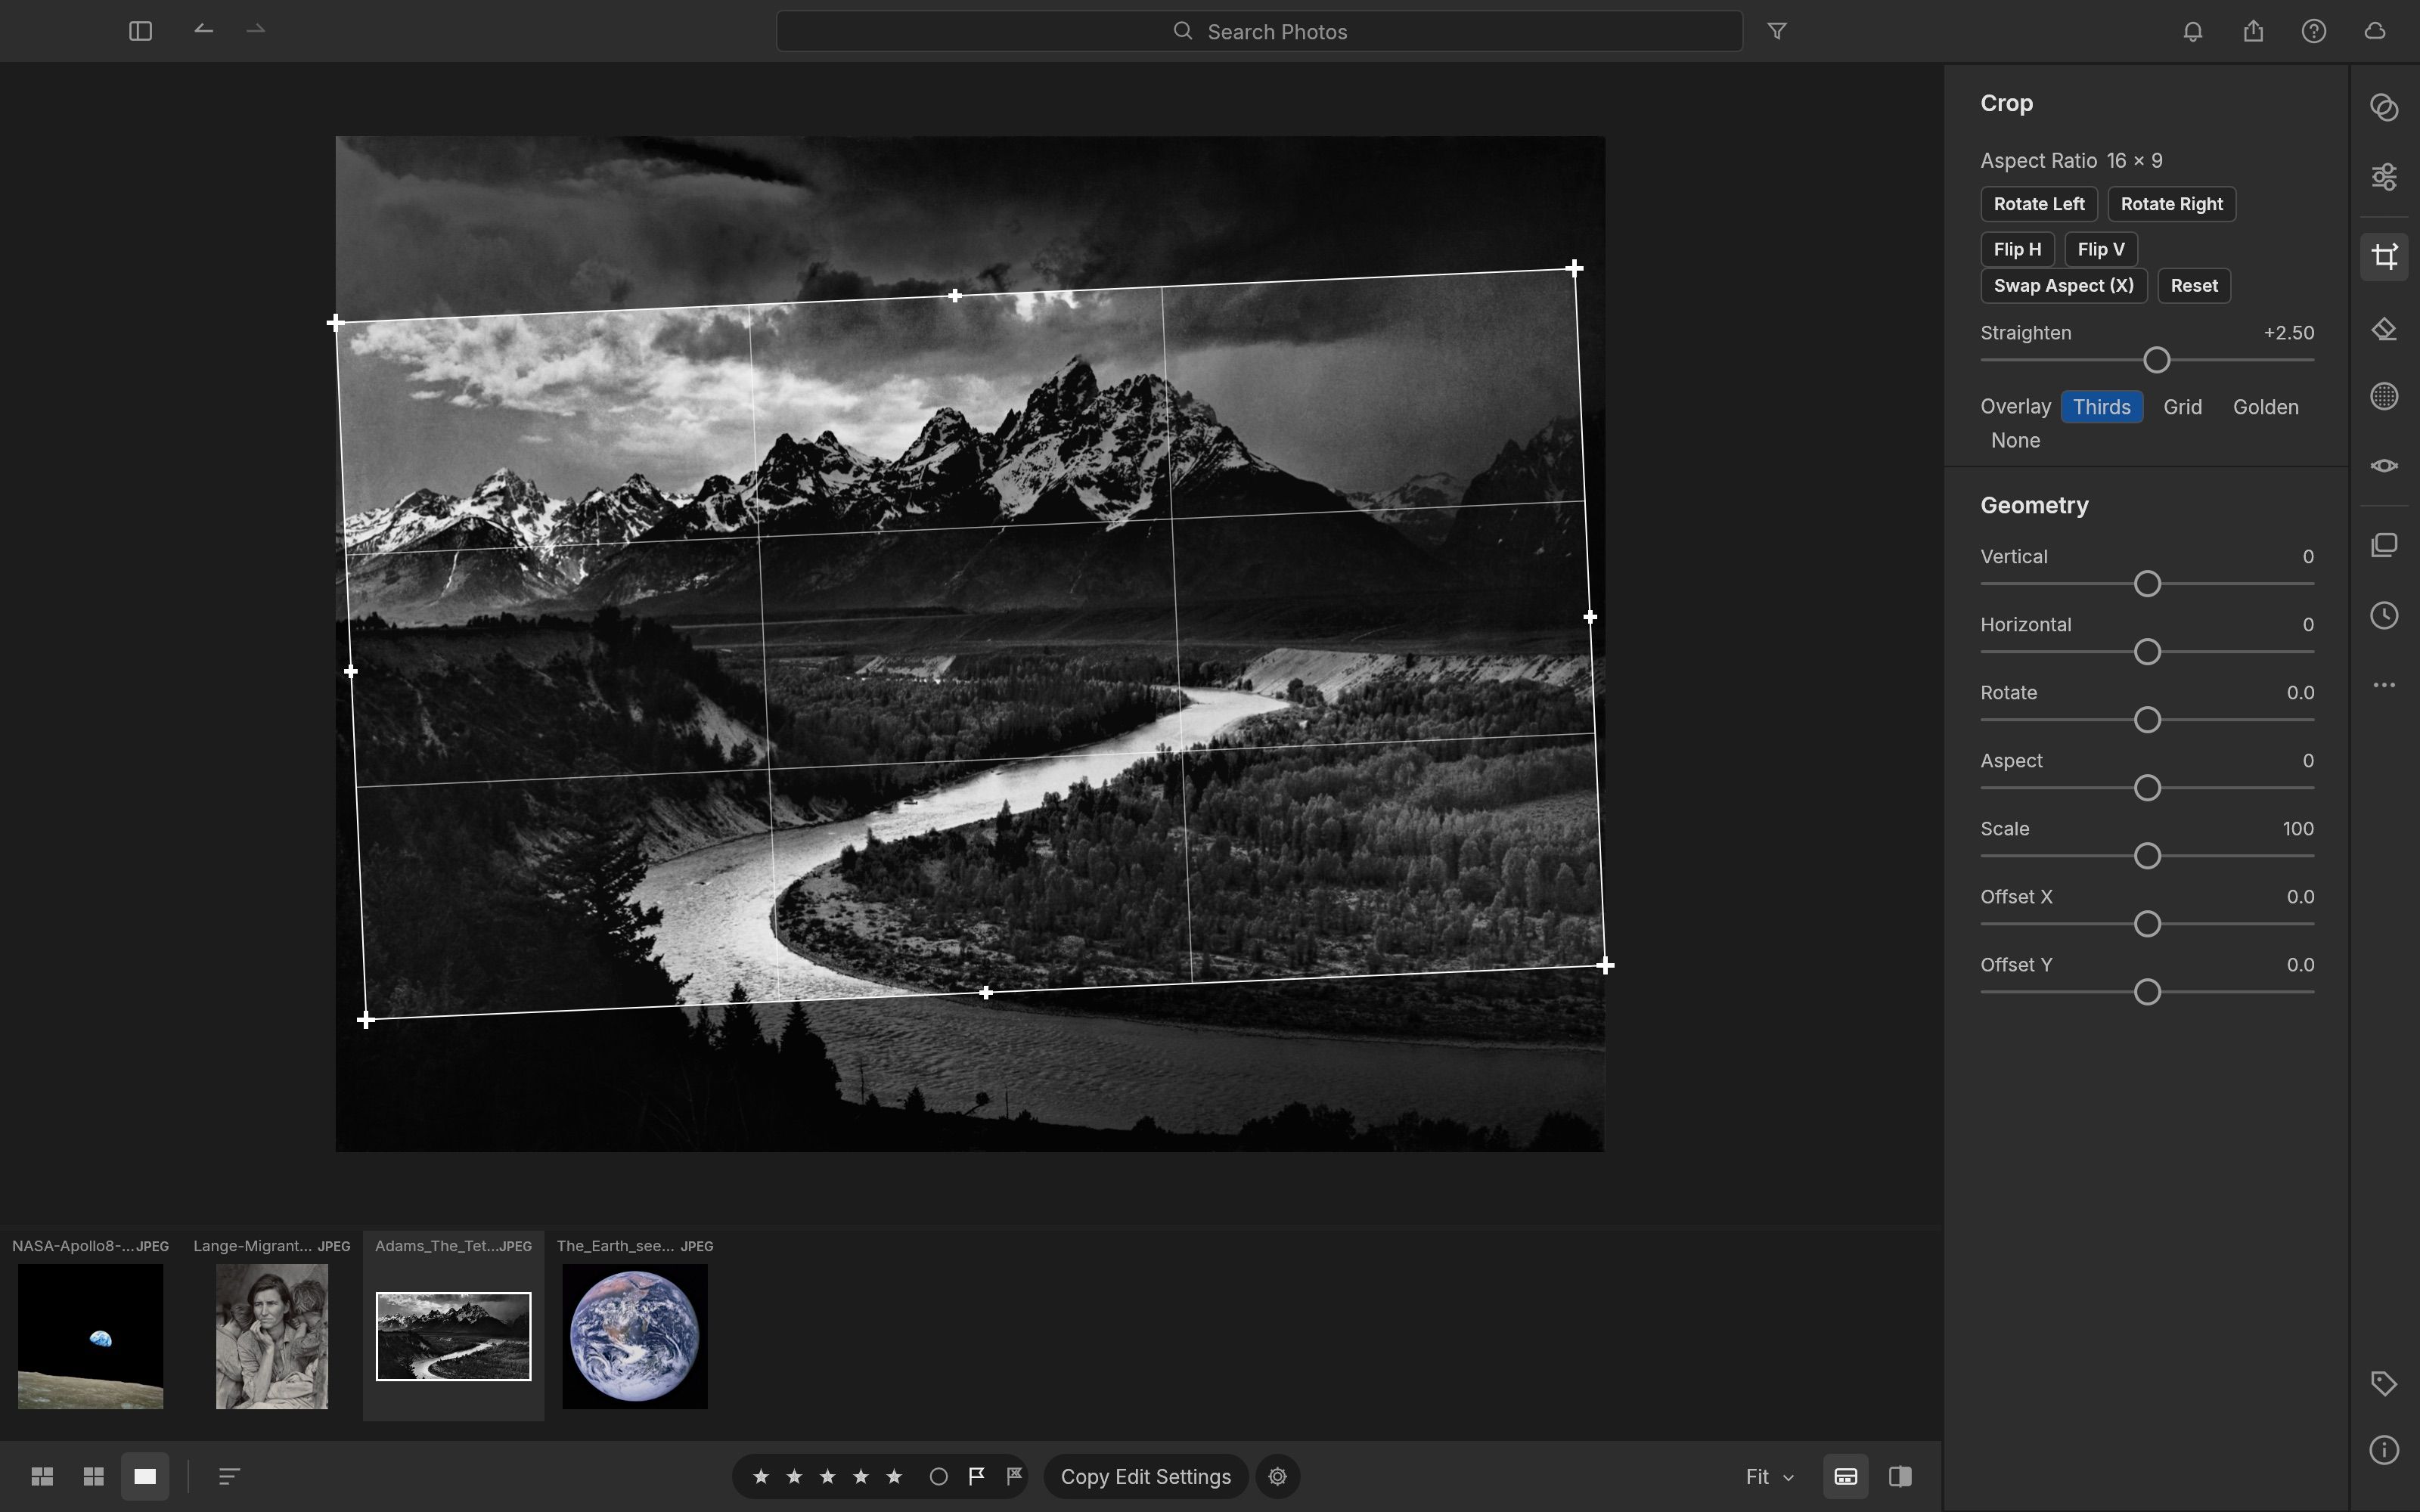Screen dimensions: 2420x1512
Task: Open the Info panel icon
Action: (x=2384, y=1450)
